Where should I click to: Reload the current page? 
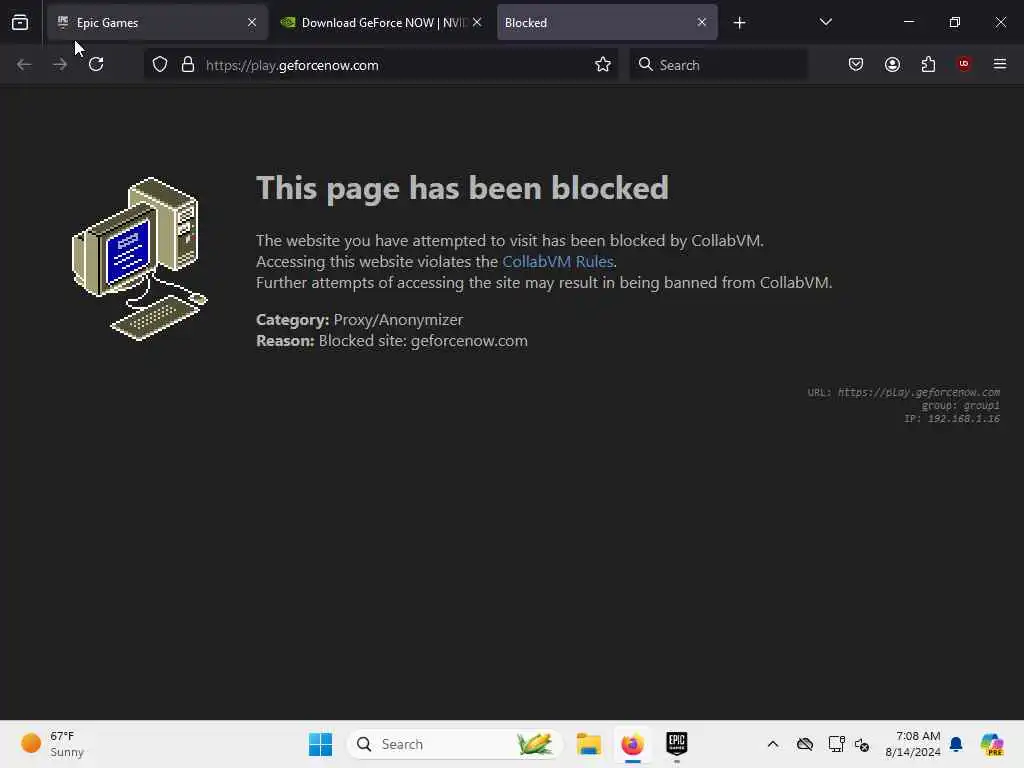coord(96,64)
